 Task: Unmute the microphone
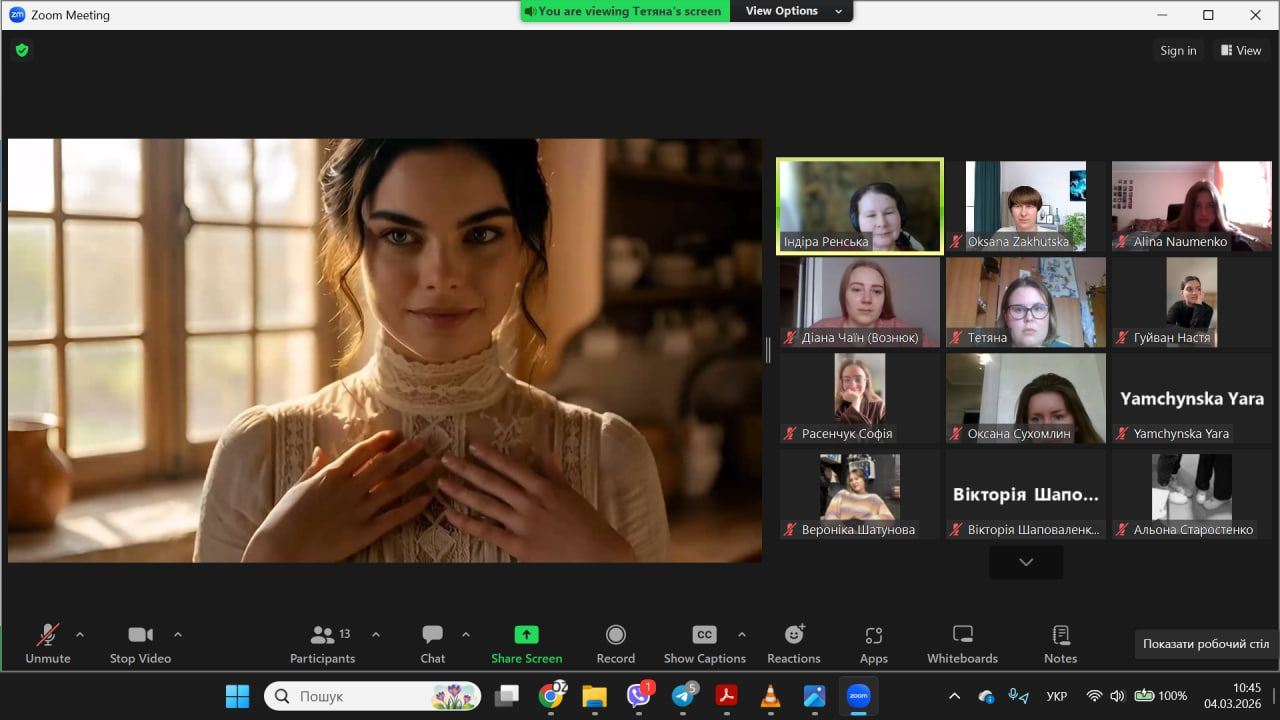click(x=47, y=644)
